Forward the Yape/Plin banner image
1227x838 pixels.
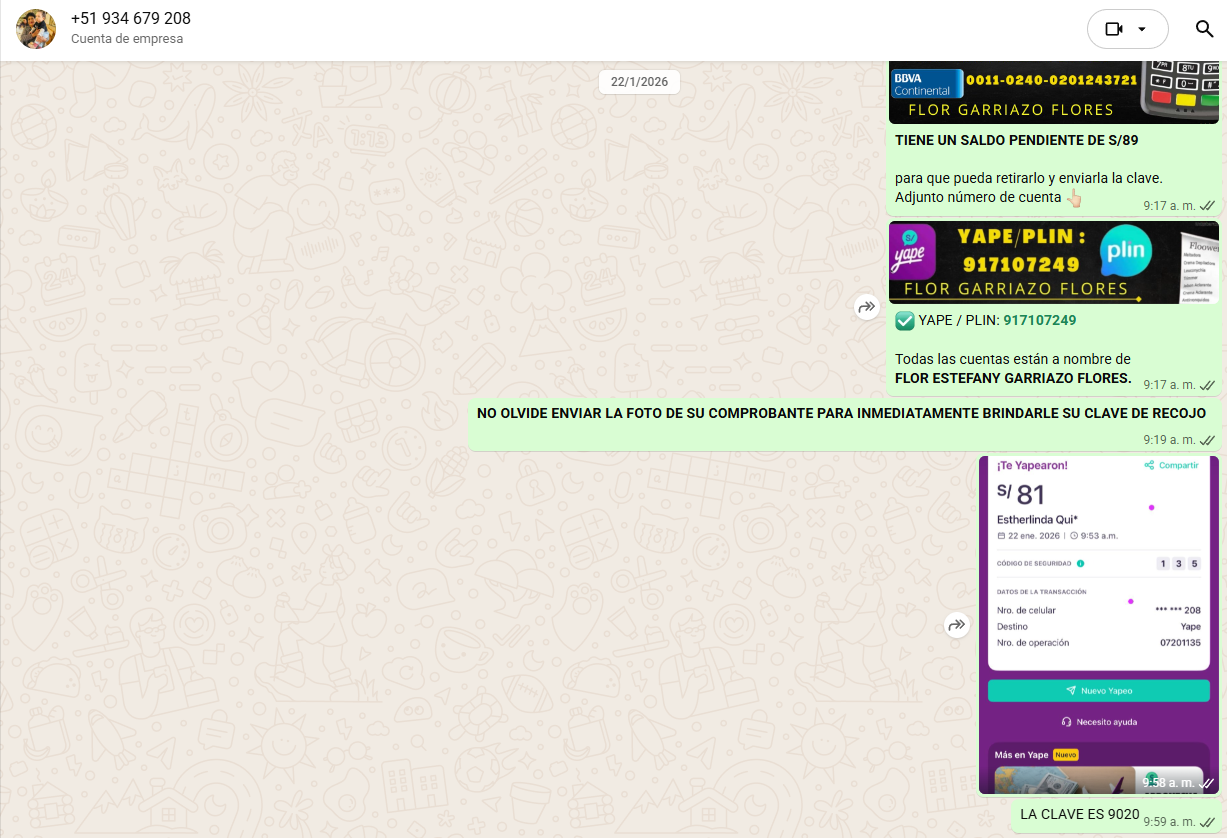pos(866,307)
